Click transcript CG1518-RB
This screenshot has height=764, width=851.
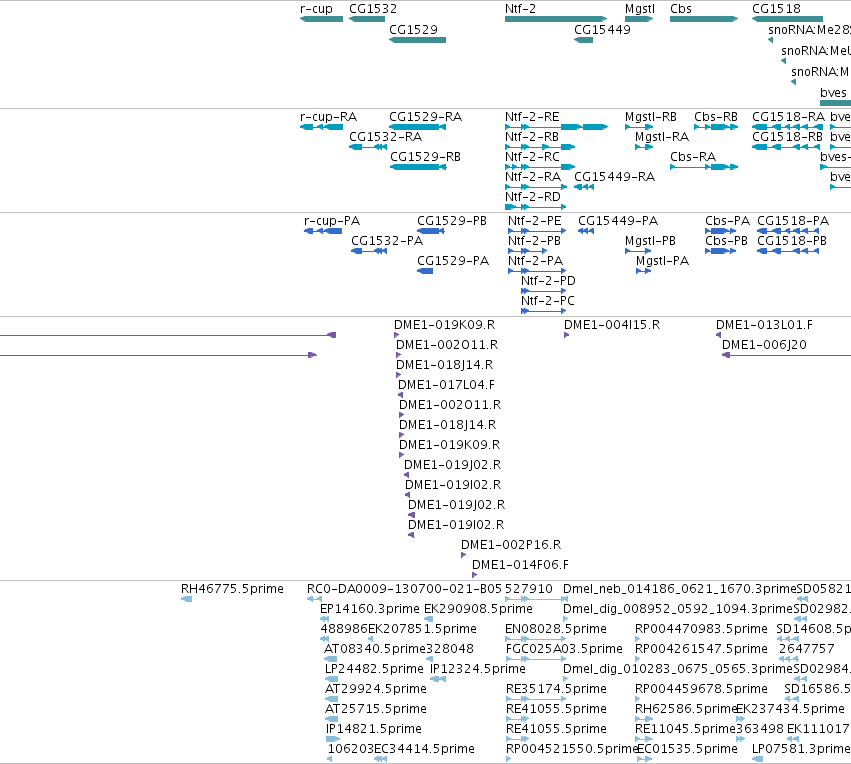(x=788, y=137)
